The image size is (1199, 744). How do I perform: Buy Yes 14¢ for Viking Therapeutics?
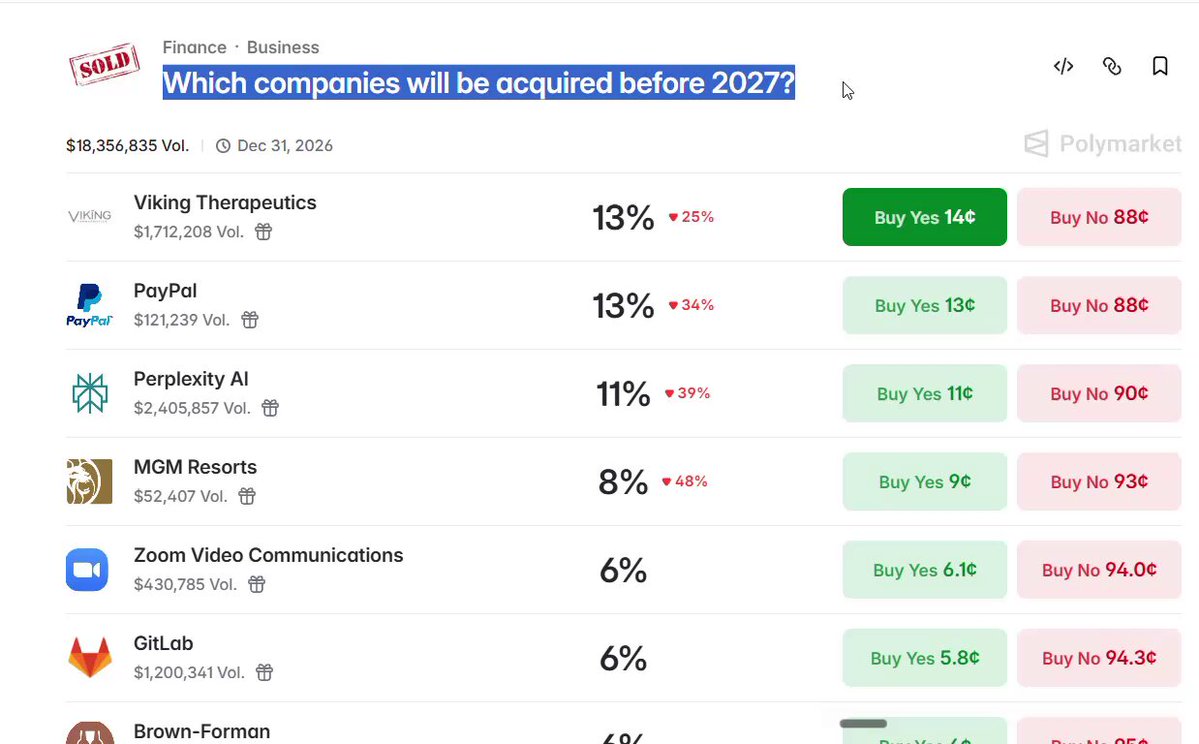(924, 217)
